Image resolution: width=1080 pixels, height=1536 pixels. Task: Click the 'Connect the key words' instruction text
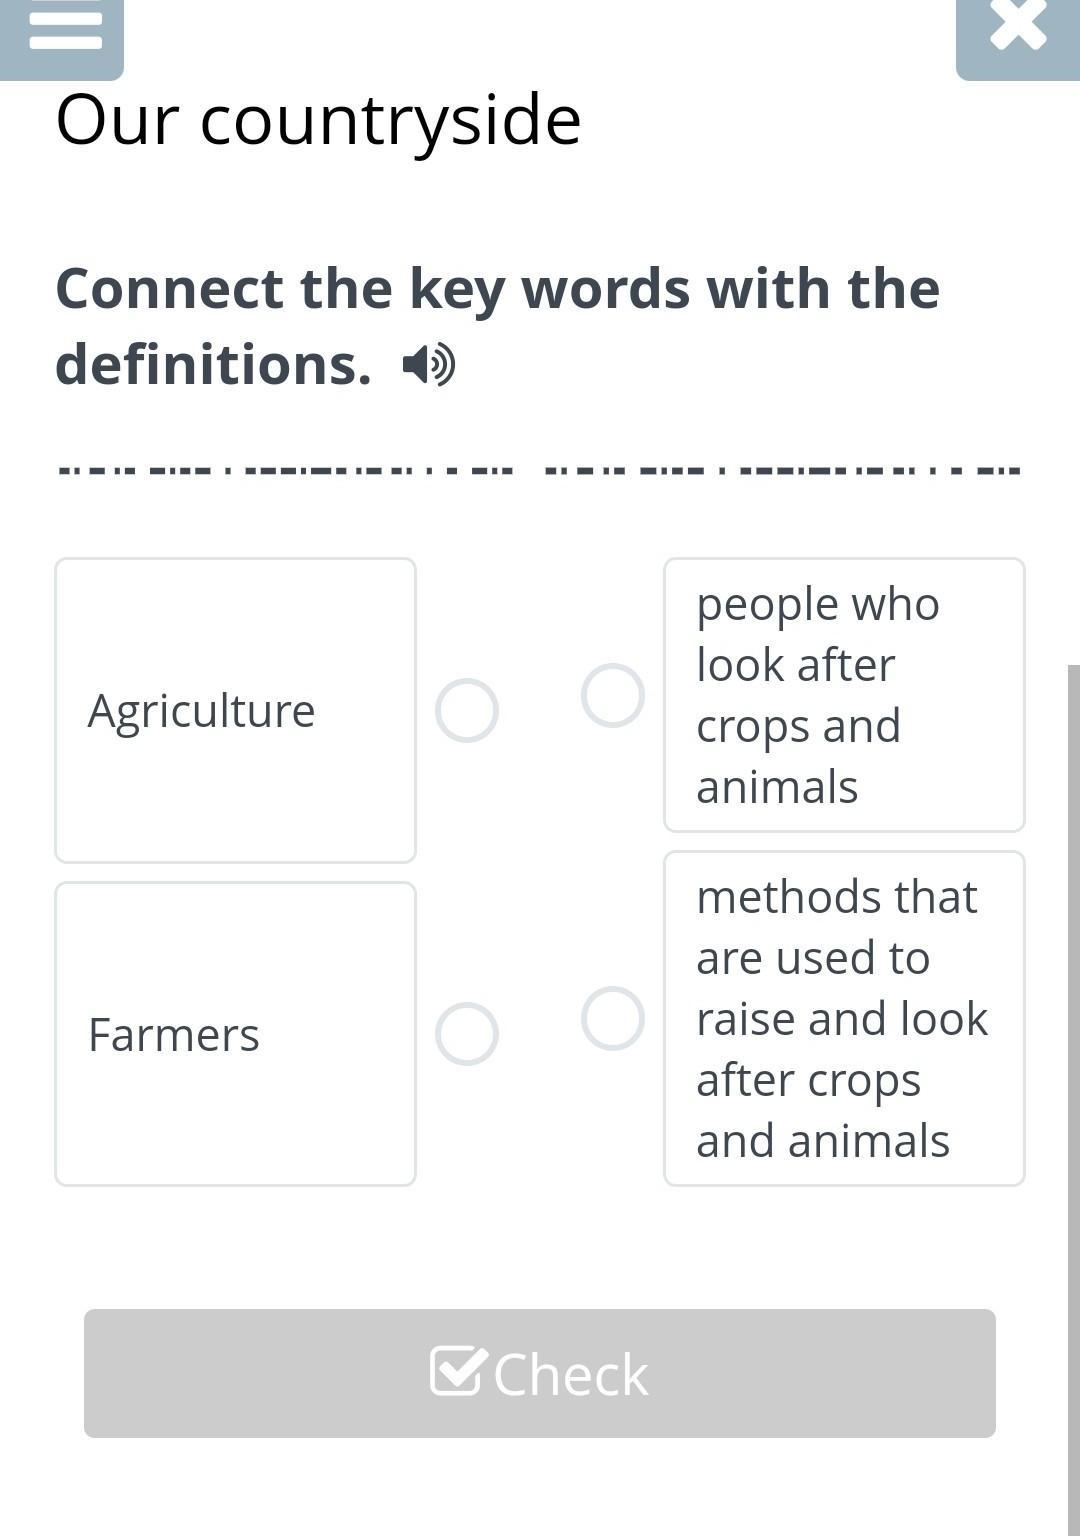pyautogui.click(x=498, y=326)
